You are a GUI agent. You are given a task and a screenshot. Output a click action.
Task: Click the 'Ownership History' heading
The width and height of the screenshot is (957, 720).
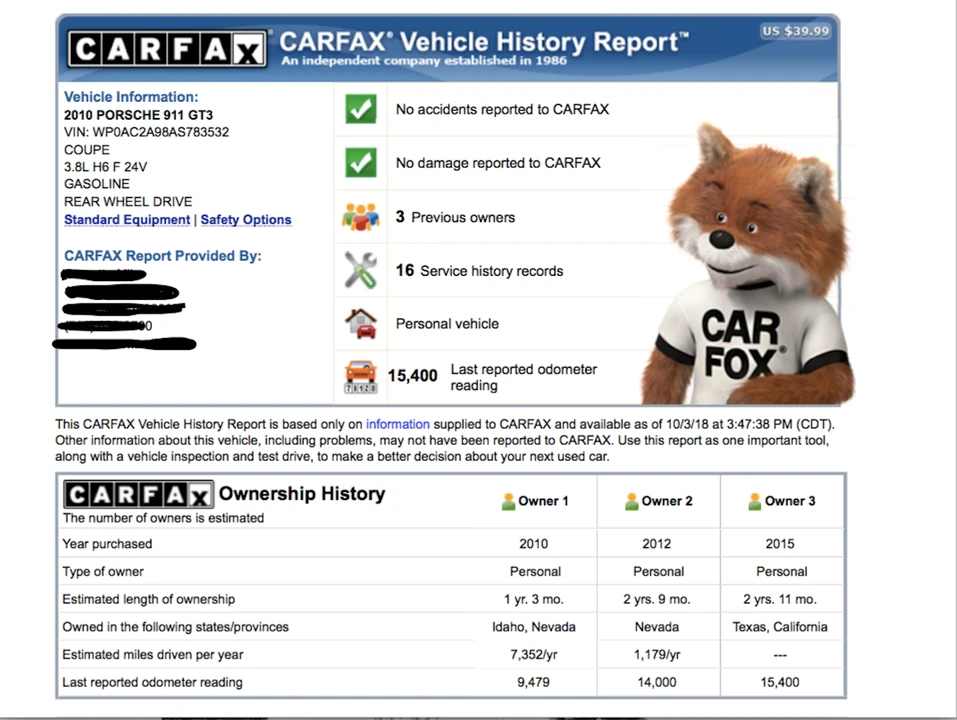click(302, 493)
